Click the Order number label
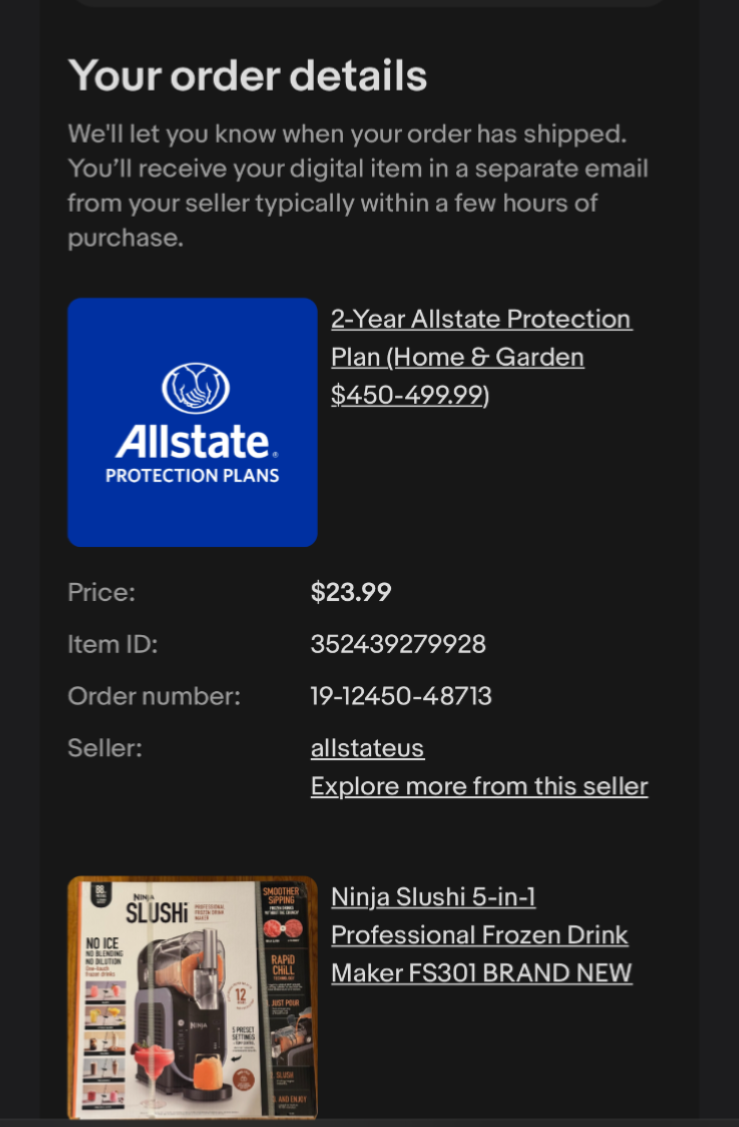739x1127 pixels. coord(154,696)
